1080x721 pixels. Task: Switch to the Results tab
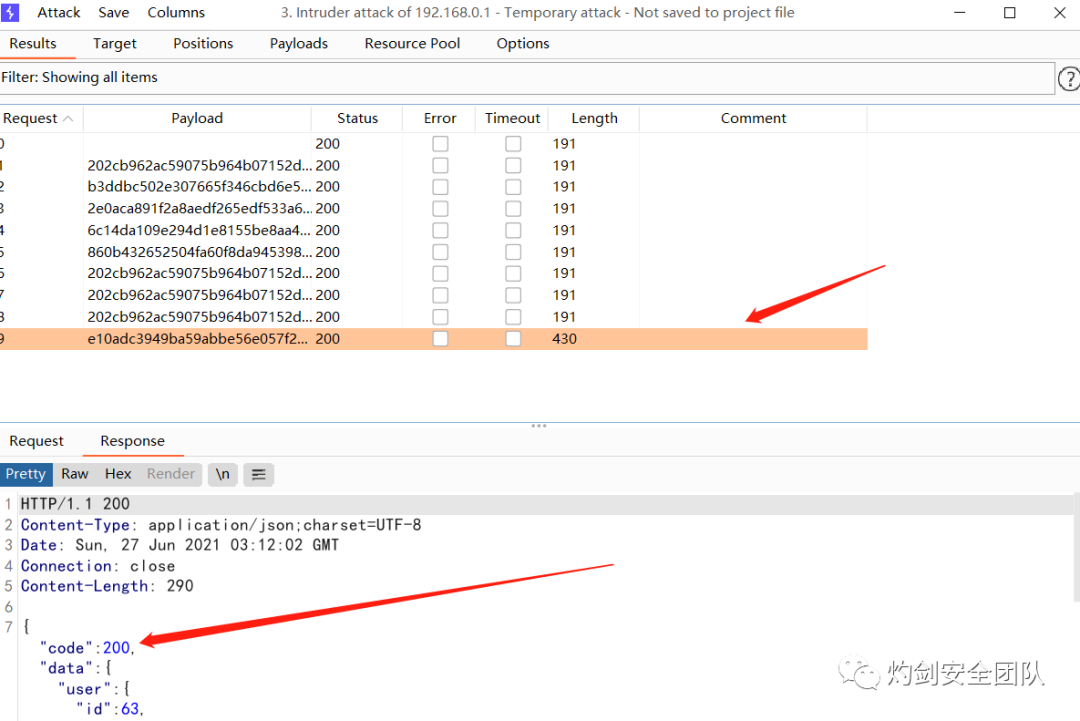[x=33, y=43]
